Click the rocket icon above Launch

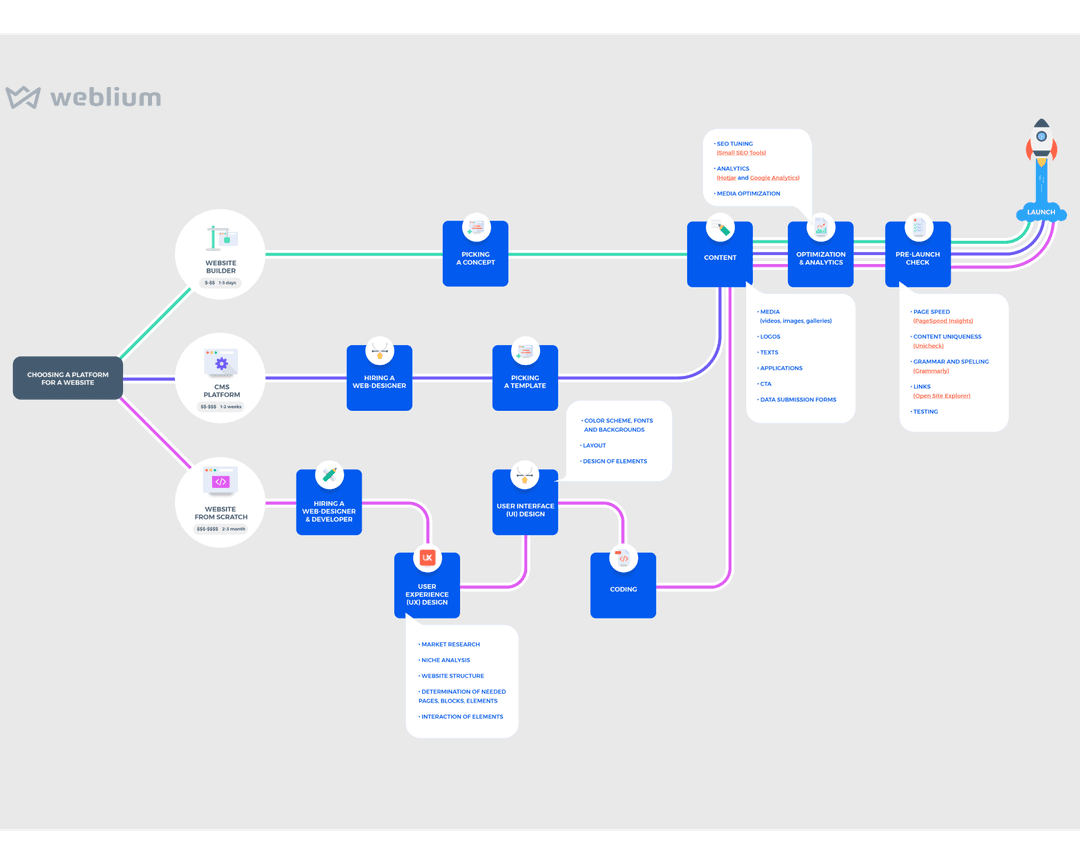coord(1041,144)
